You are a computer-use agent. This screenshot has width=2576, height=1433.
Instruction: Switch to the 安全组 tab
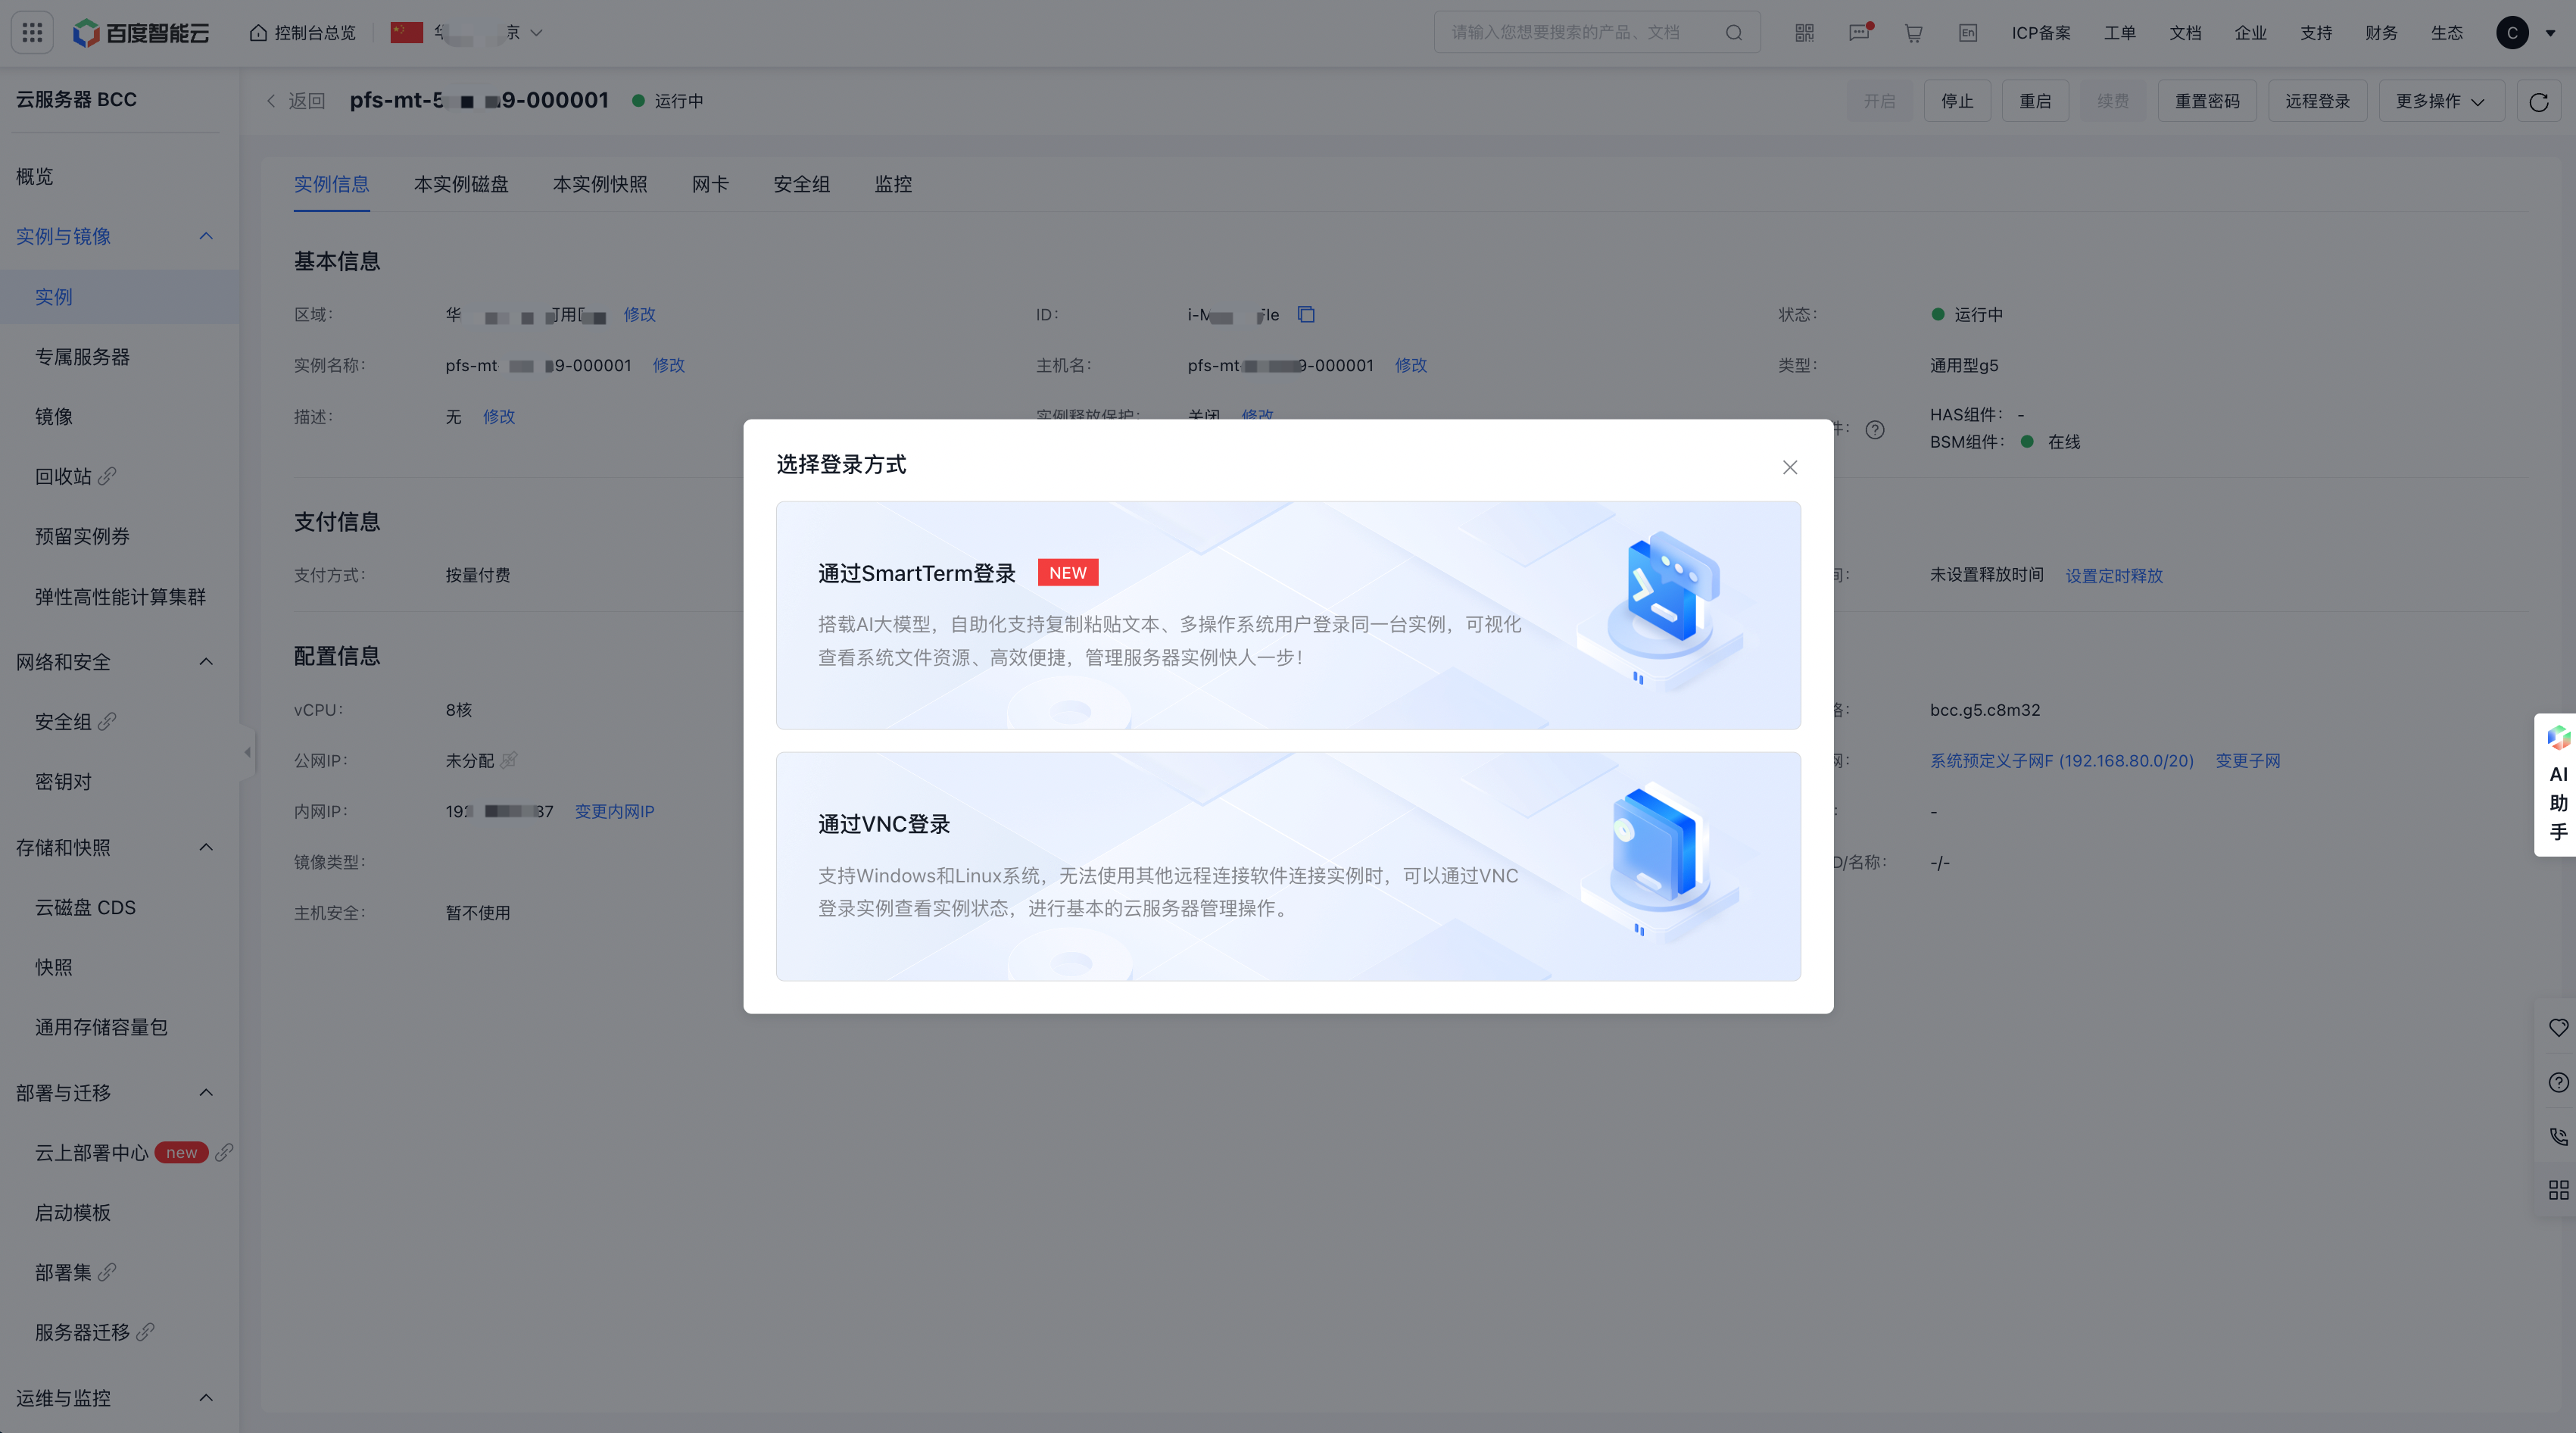pos(801,184)
